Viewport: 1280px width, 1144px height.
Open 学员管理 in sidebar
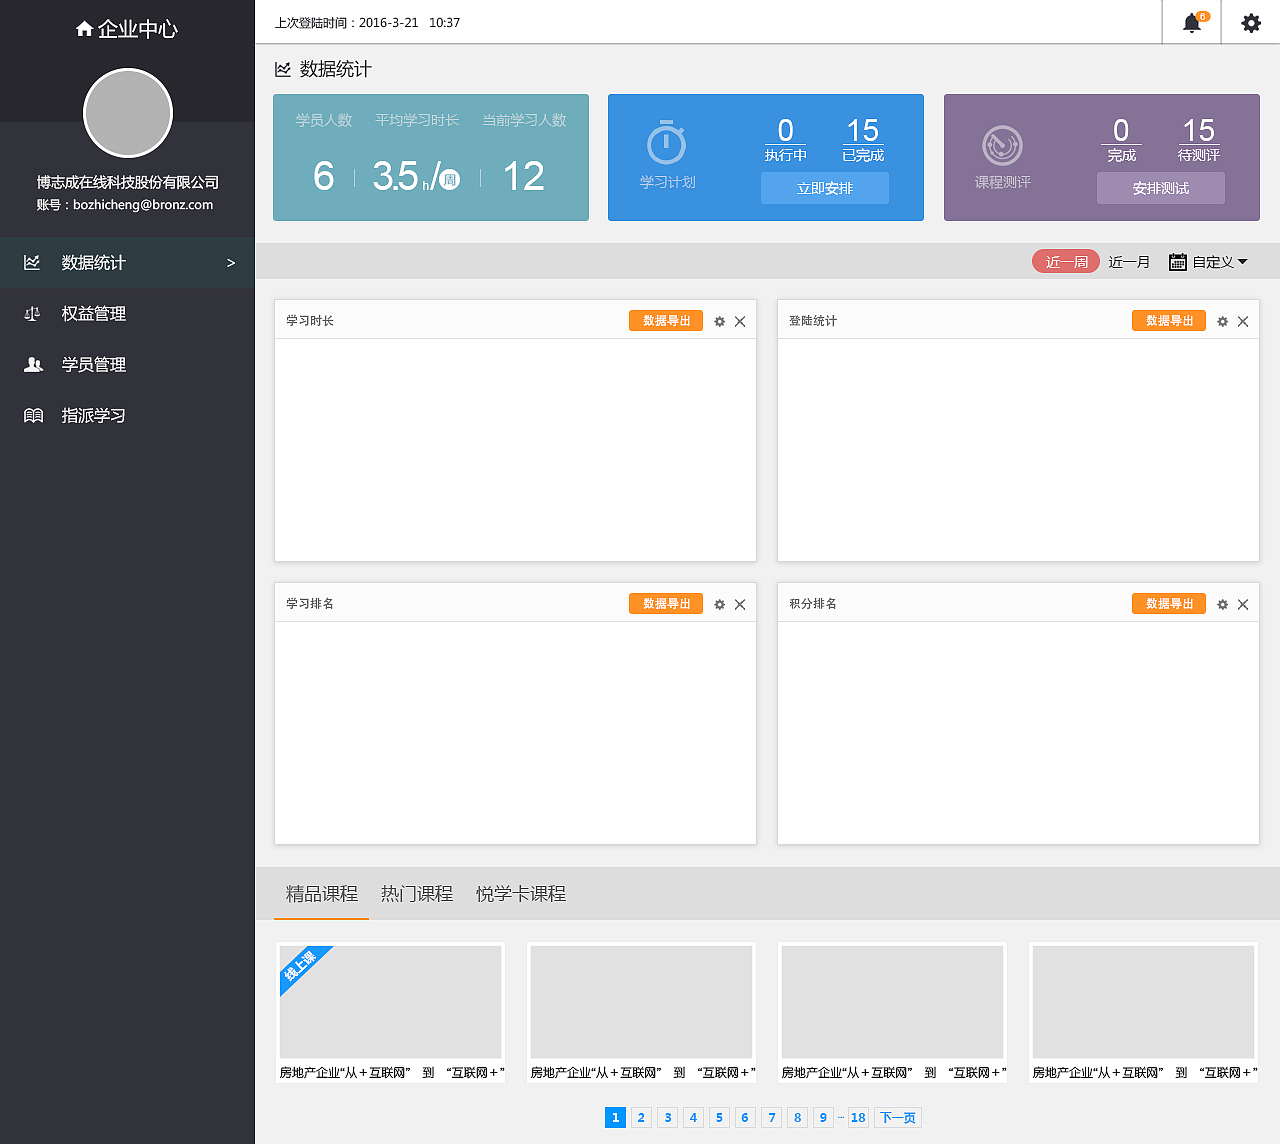127,364
